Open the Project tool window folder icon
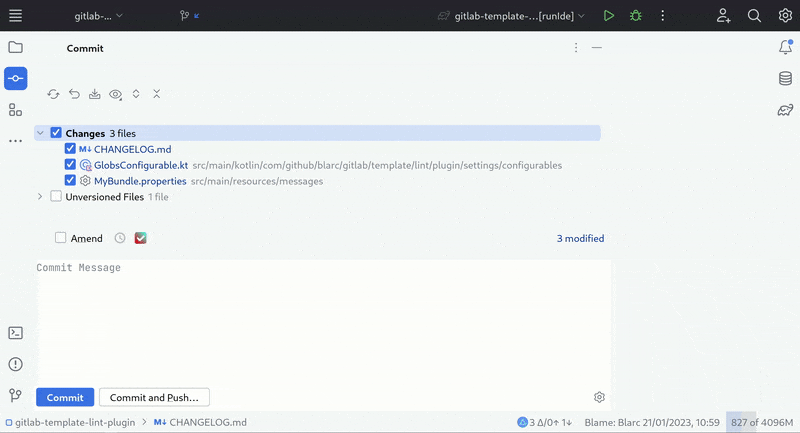The width and height of the screenshot is (800, 433). click(x=15, y=47)
